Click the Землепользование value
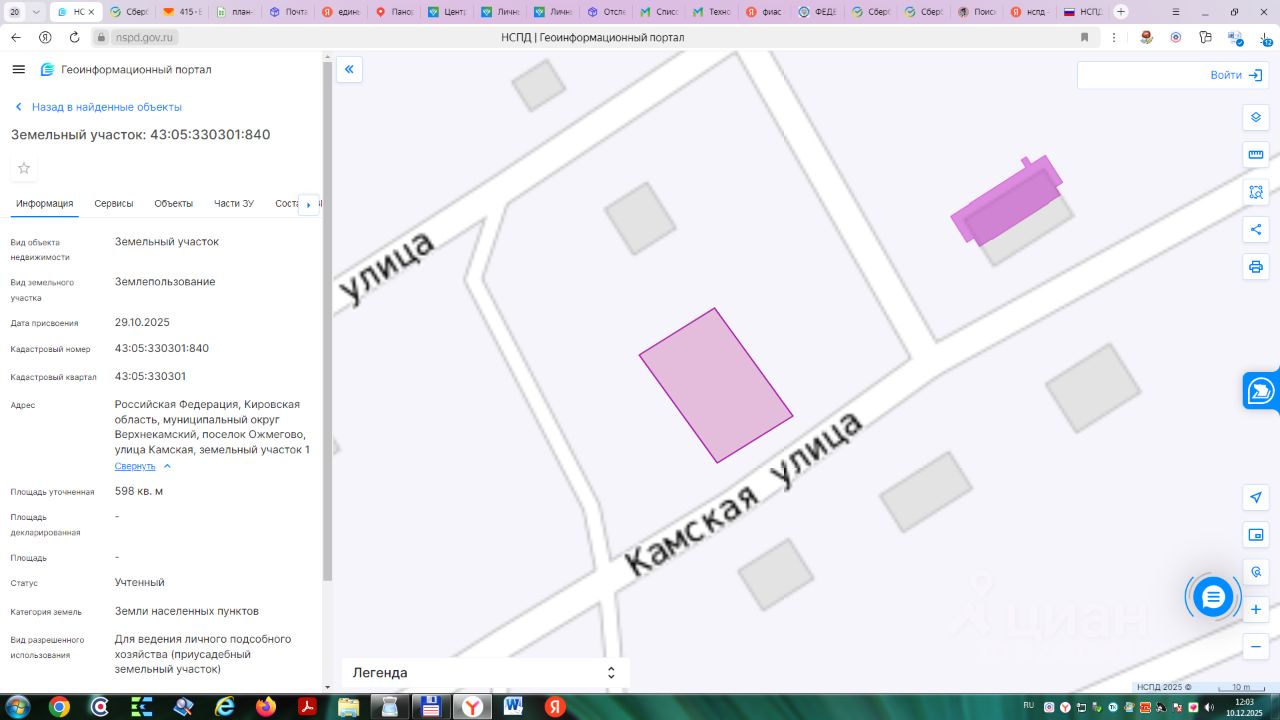 point(165,282)
